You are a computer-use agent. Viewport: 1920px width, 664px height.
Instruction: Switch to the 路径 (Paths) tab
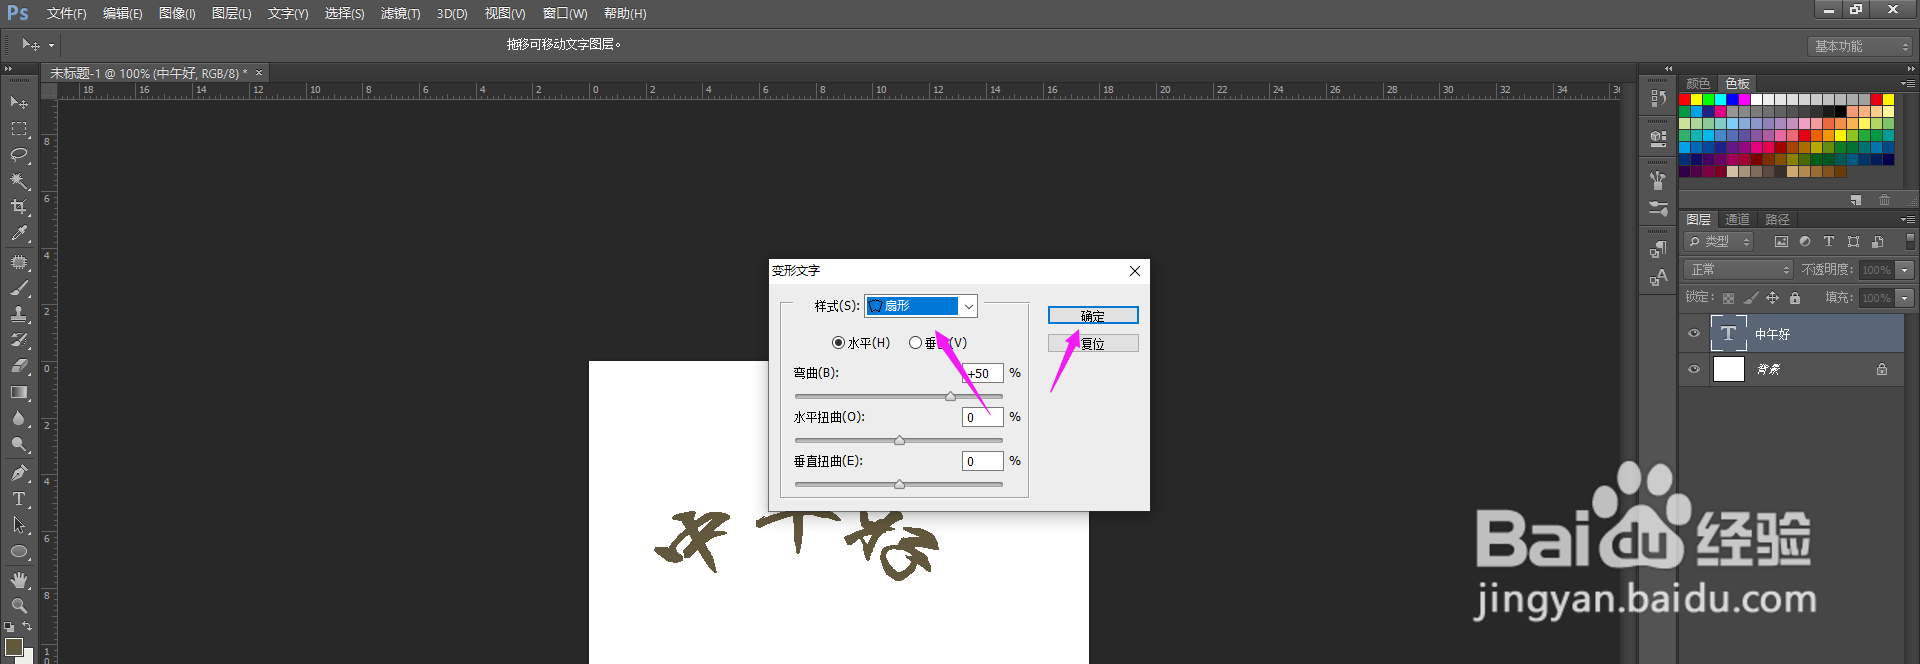click(x=1777, y=219)
